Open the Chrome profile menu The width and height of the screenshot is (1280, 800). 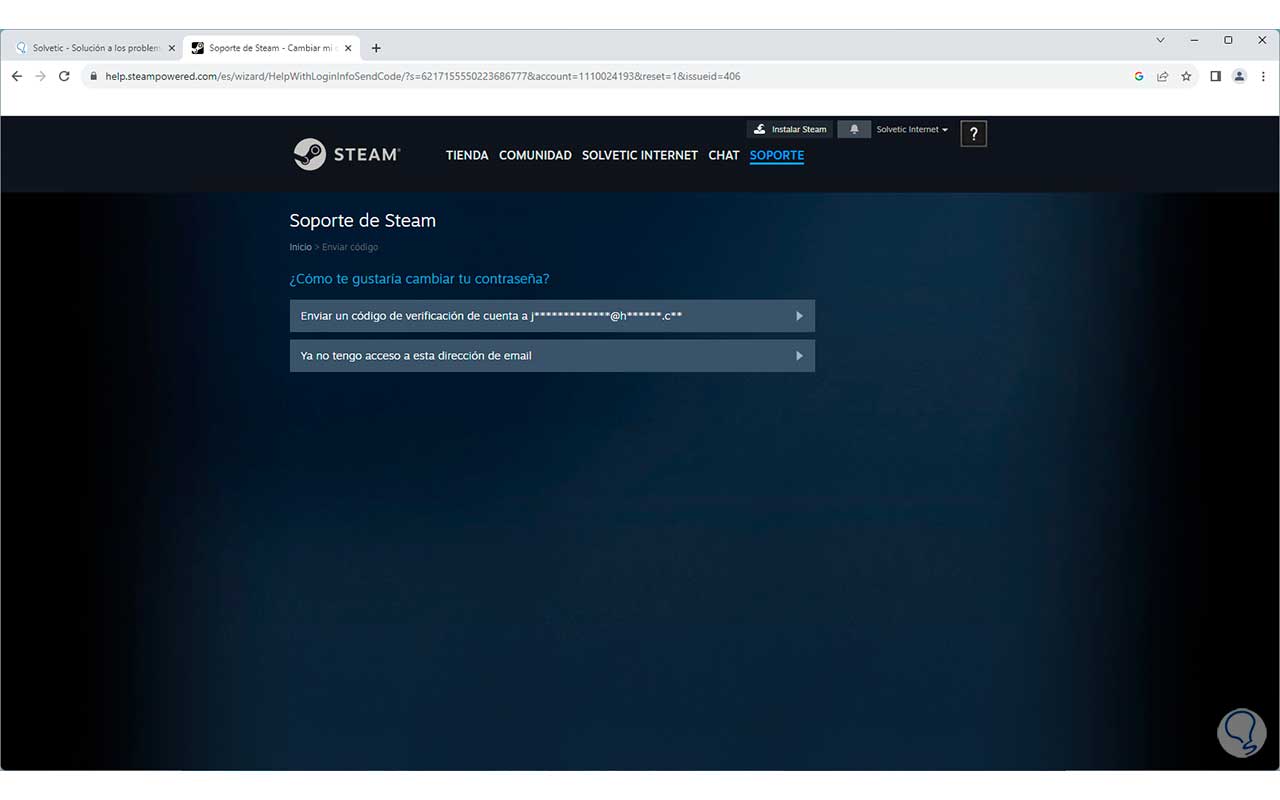click(x=1239, y=76)
